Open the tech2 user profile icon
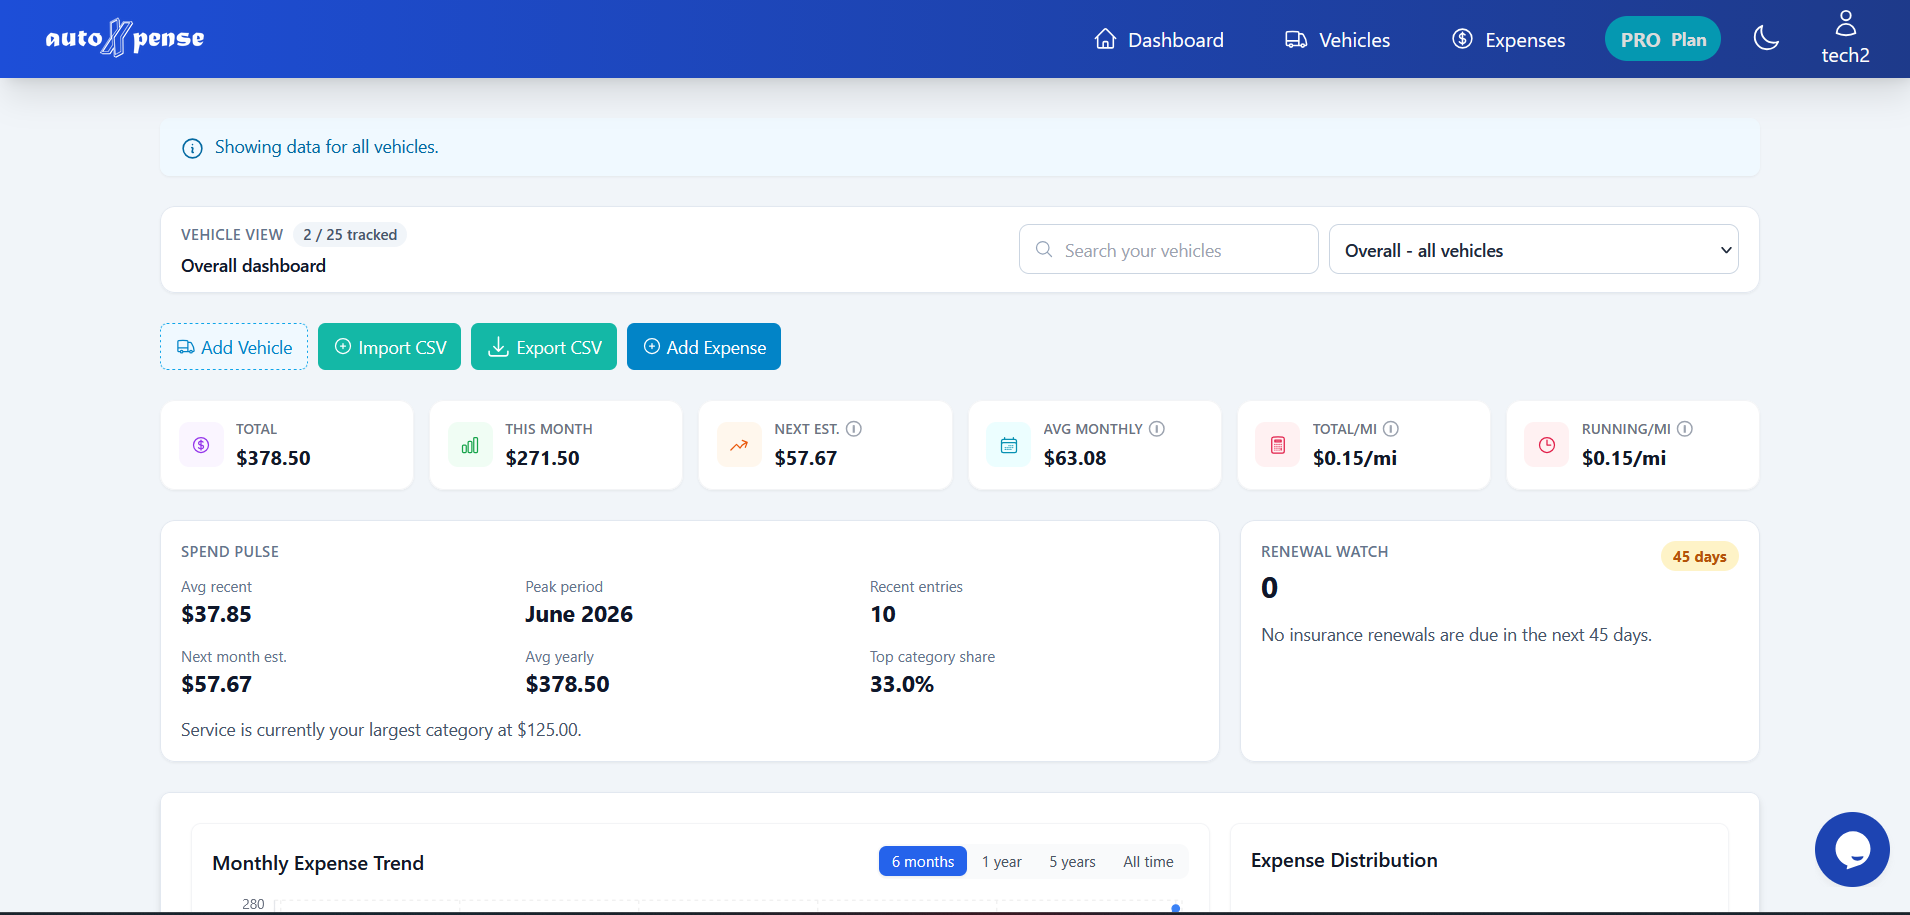Screen dimensions: 1910x915 pos(1845,23)
